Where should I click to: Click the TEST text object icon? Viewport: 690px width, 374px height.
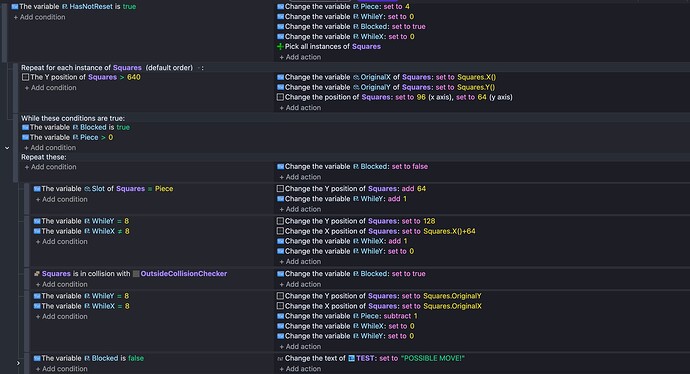tap(351, 359)
